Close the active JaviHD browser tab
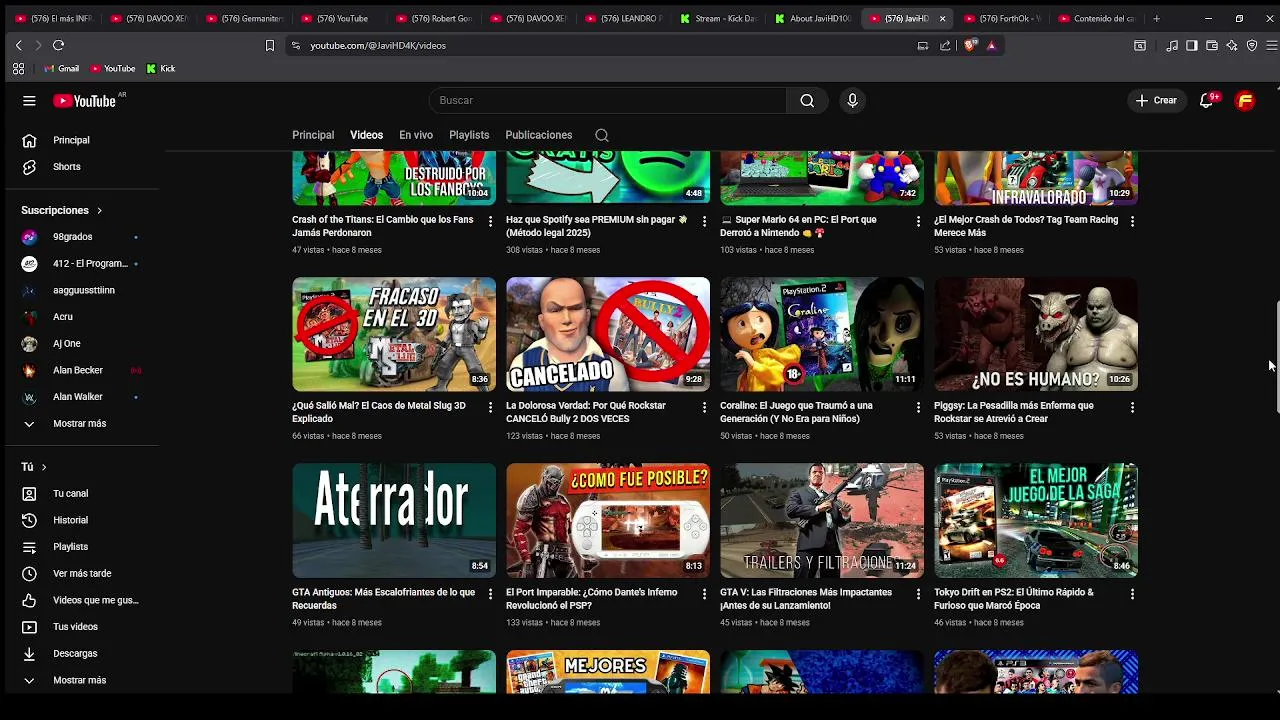This screenshot has width=1280, height=720. [942, 18]
